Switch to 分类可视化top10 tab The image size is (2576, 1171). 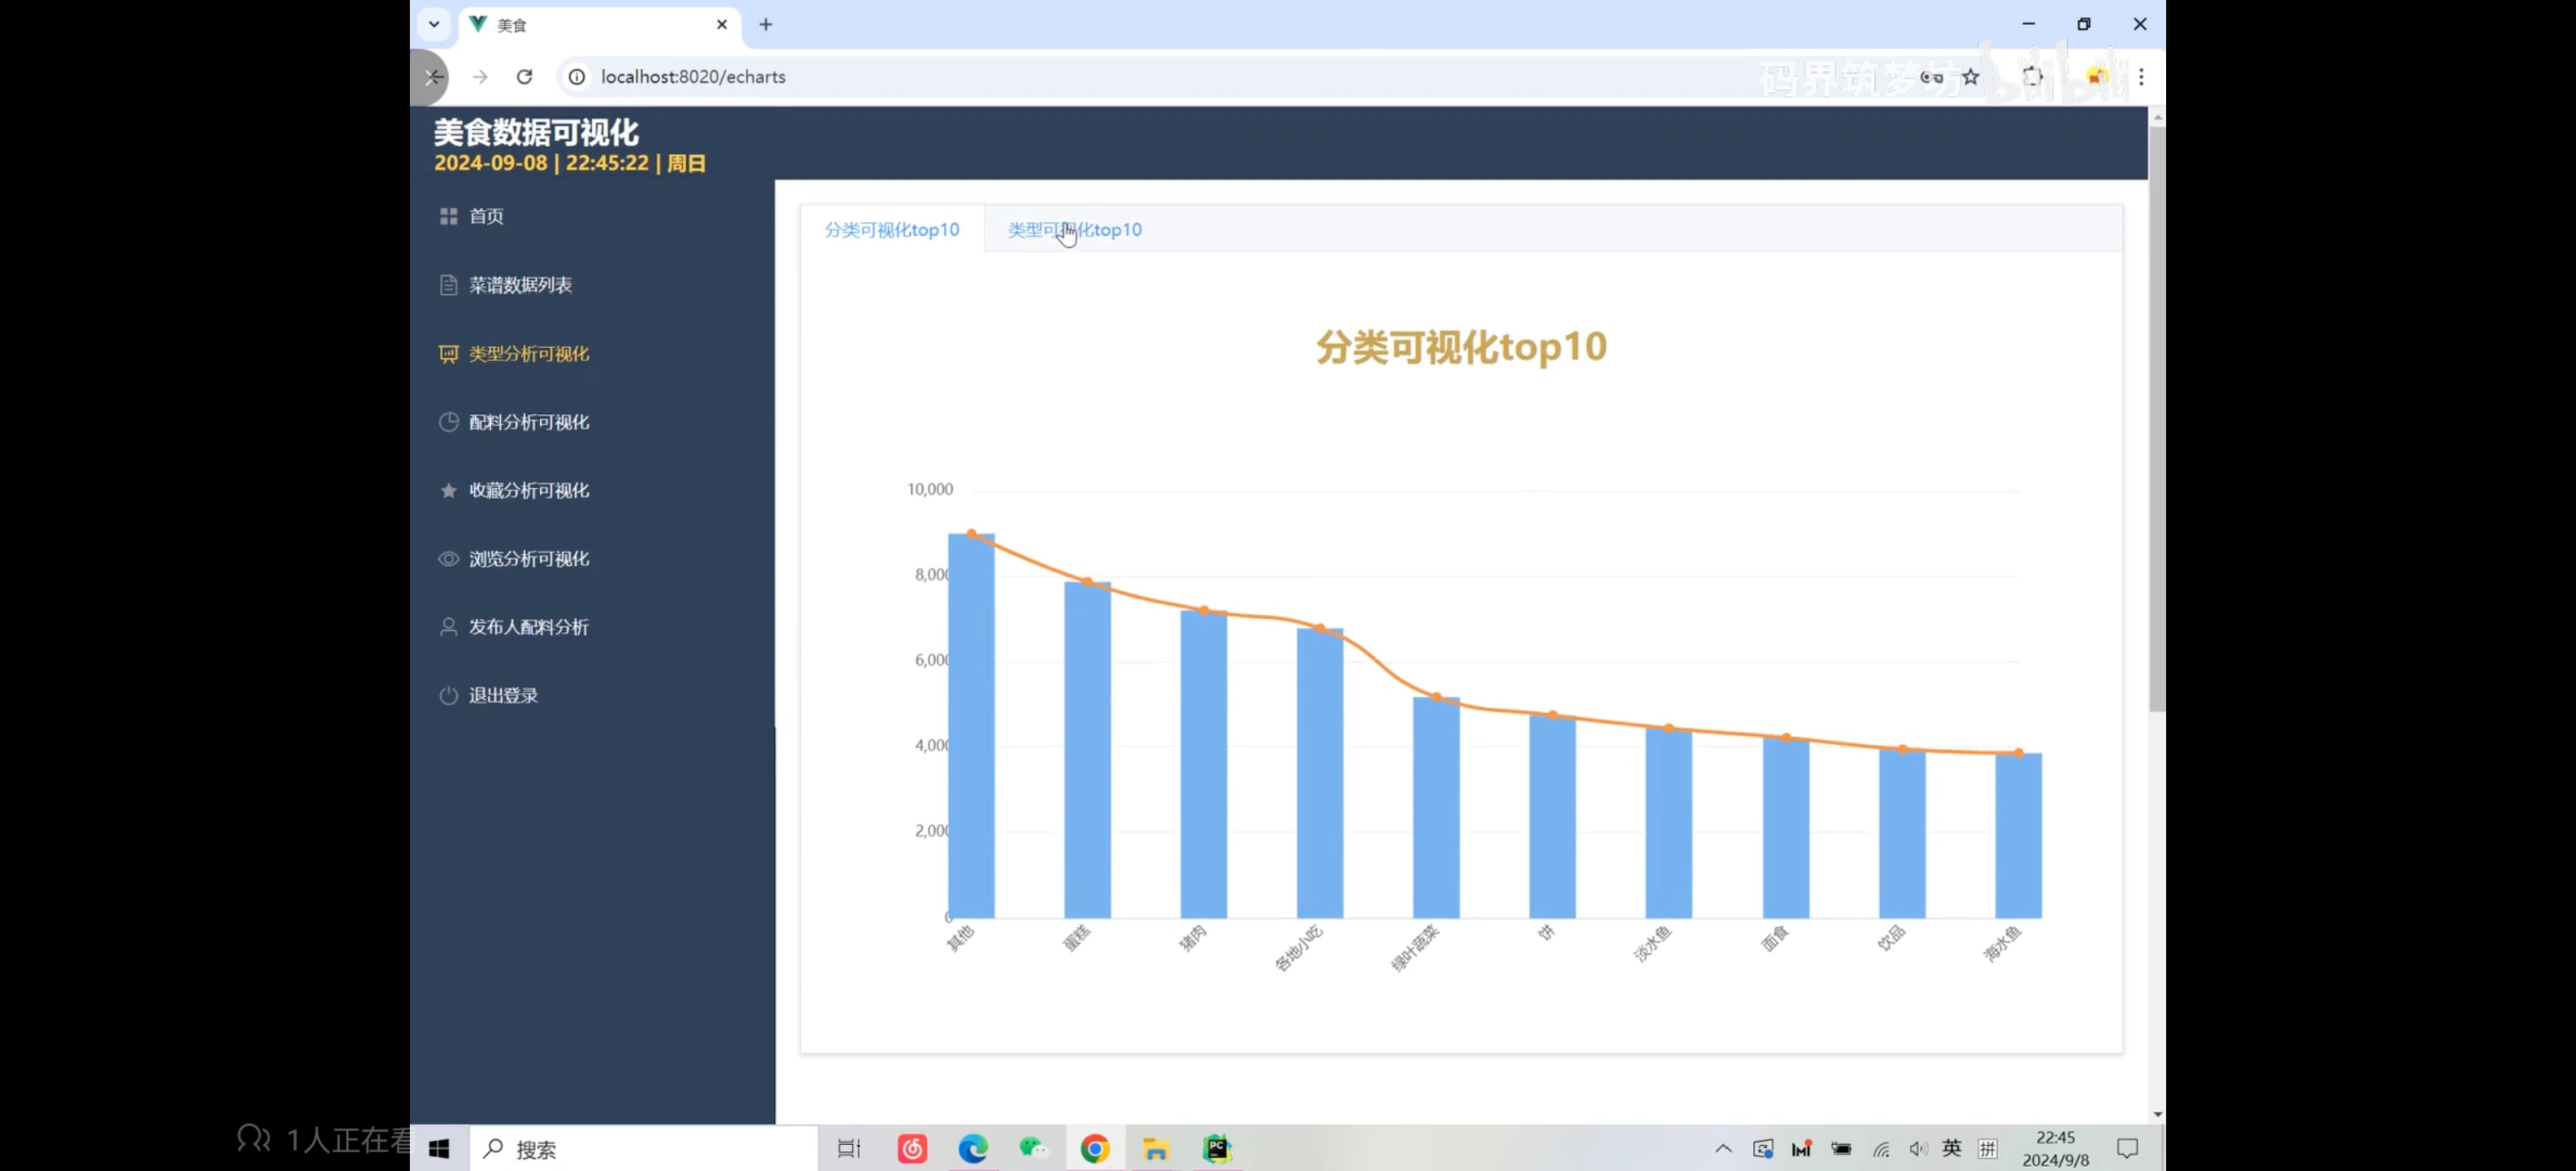tap(892, 230)
